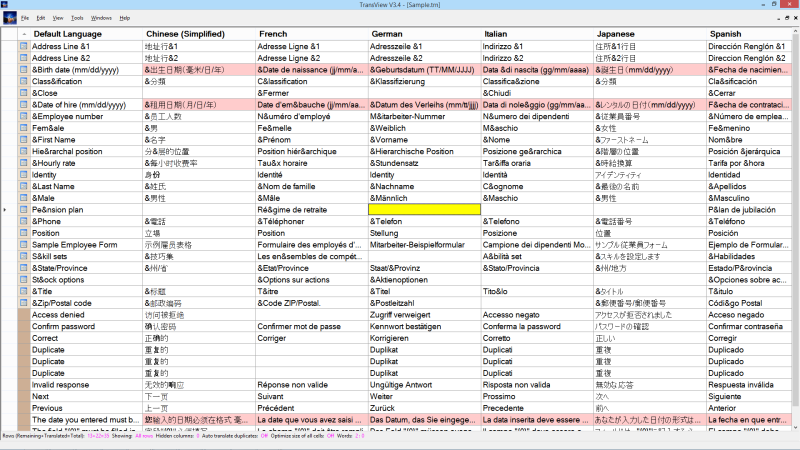
Task: Click 'Optimize size of all cells' status entry
Action: pos(303,436)
